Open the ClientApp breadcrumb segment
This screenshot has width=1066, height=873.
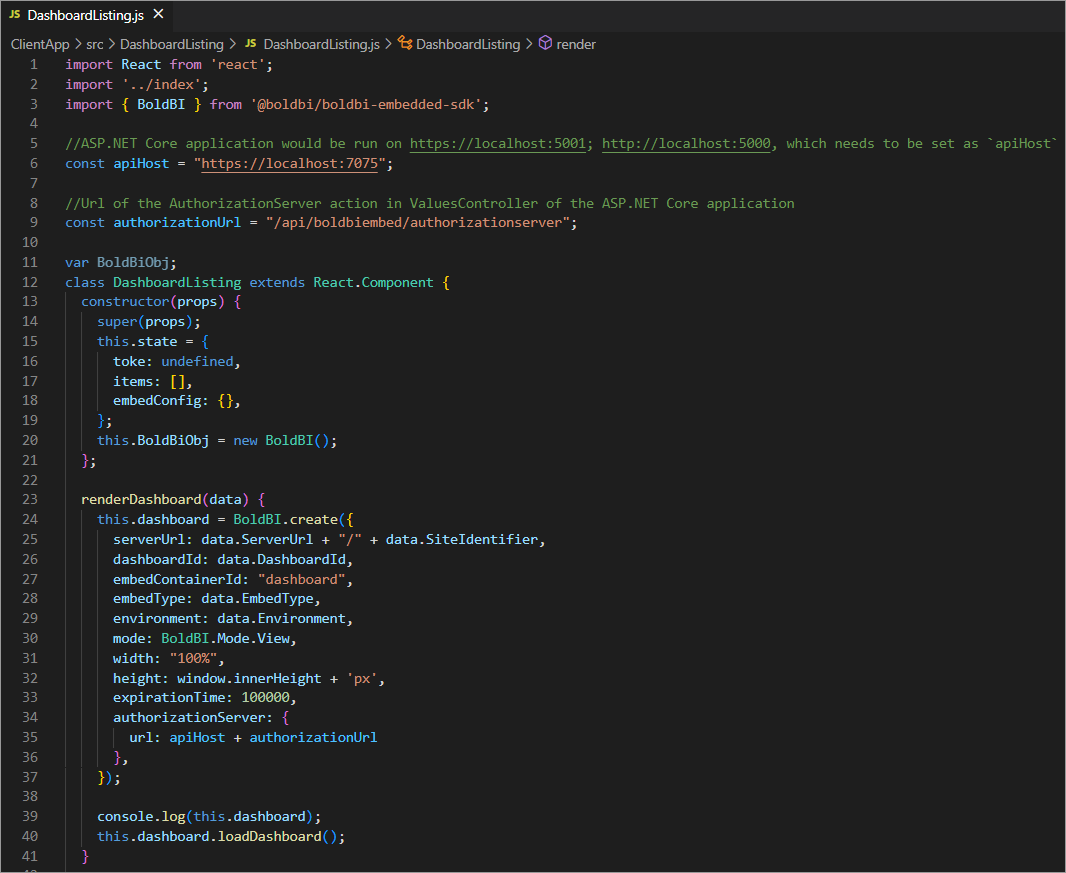(40, 44)
